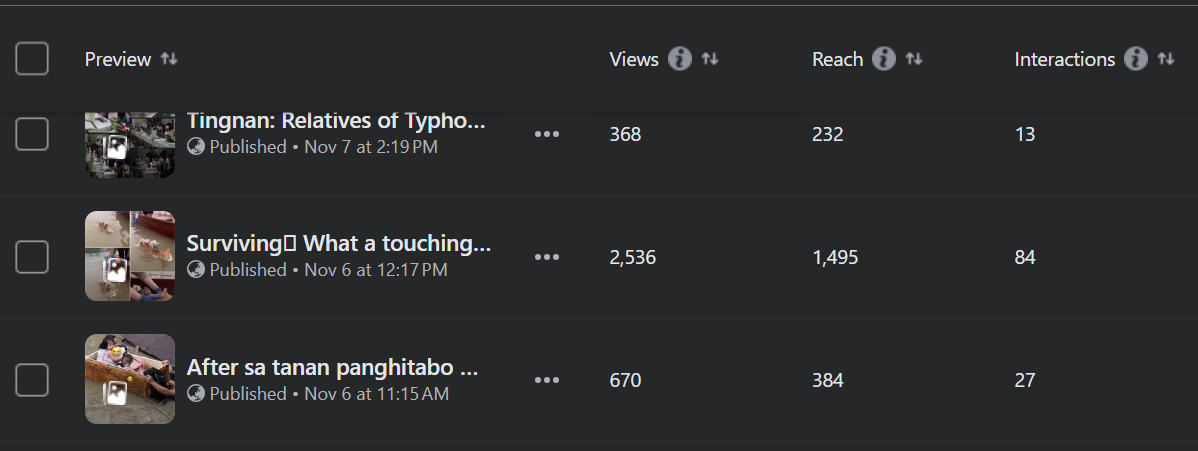1198x451 pixels.
Task: Open the Tingnan: Relatives of Typho... post
Action: coord(336,122)
